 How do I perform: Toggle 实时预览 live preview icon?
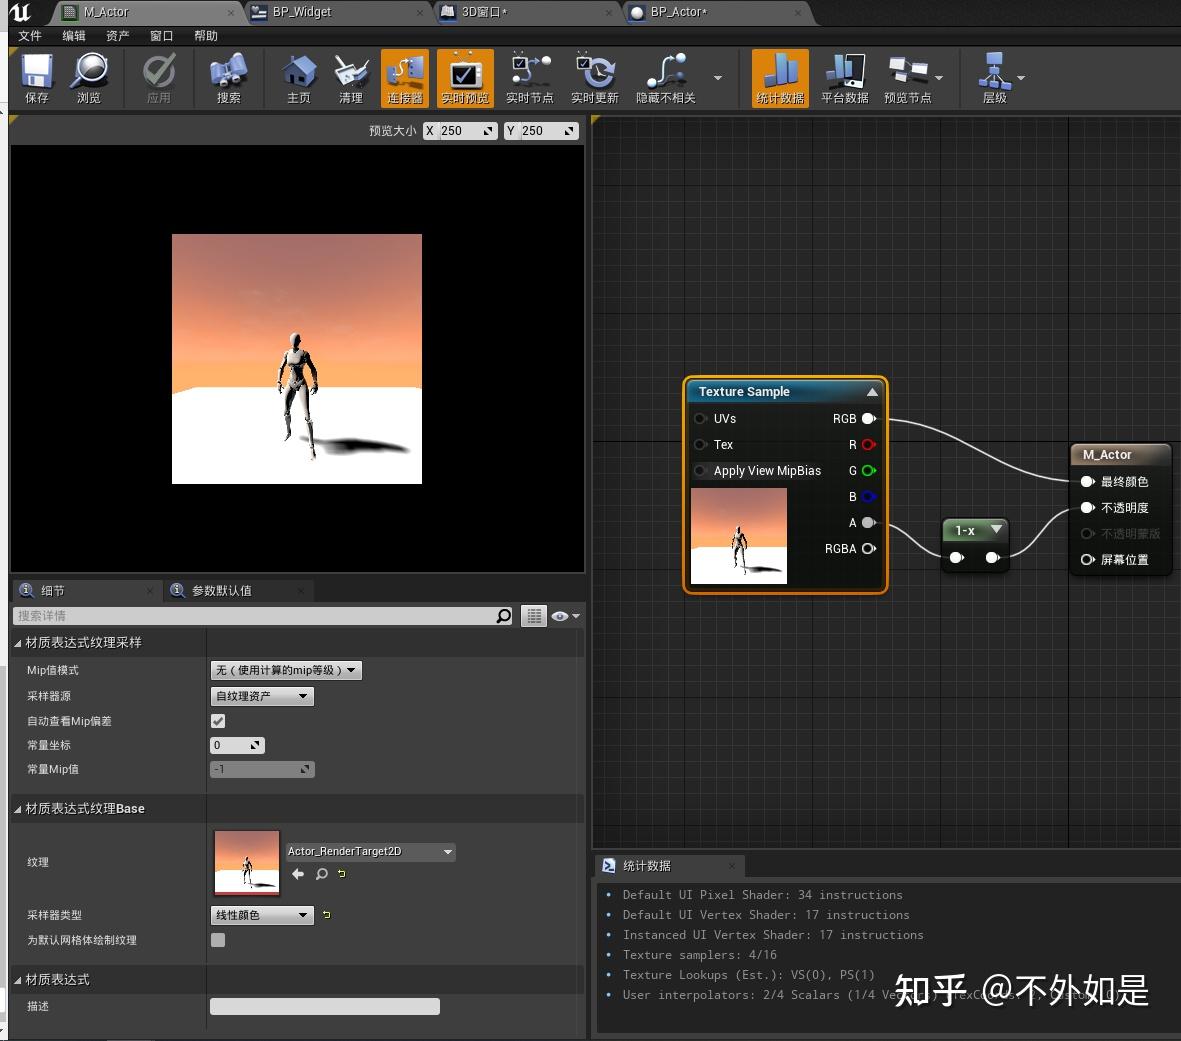click(465, 78)
